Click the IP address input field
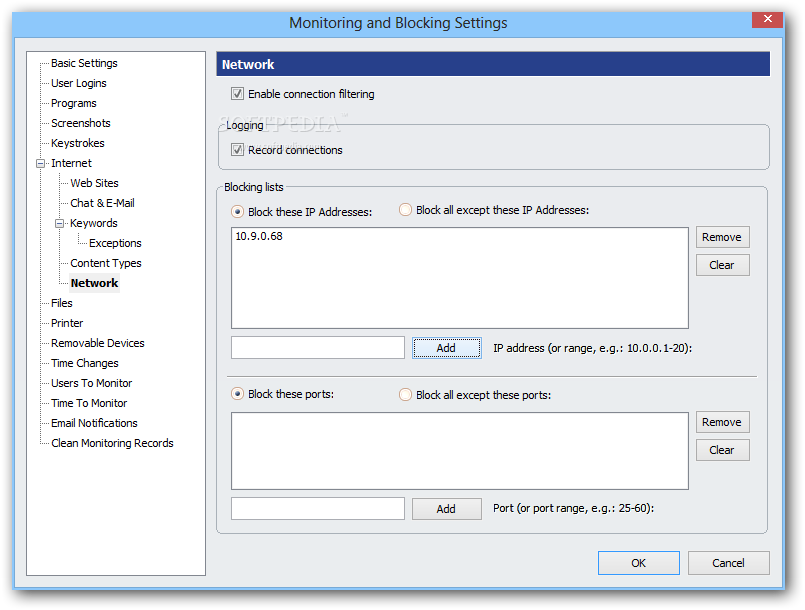805x610 pixels. [318, 348]
